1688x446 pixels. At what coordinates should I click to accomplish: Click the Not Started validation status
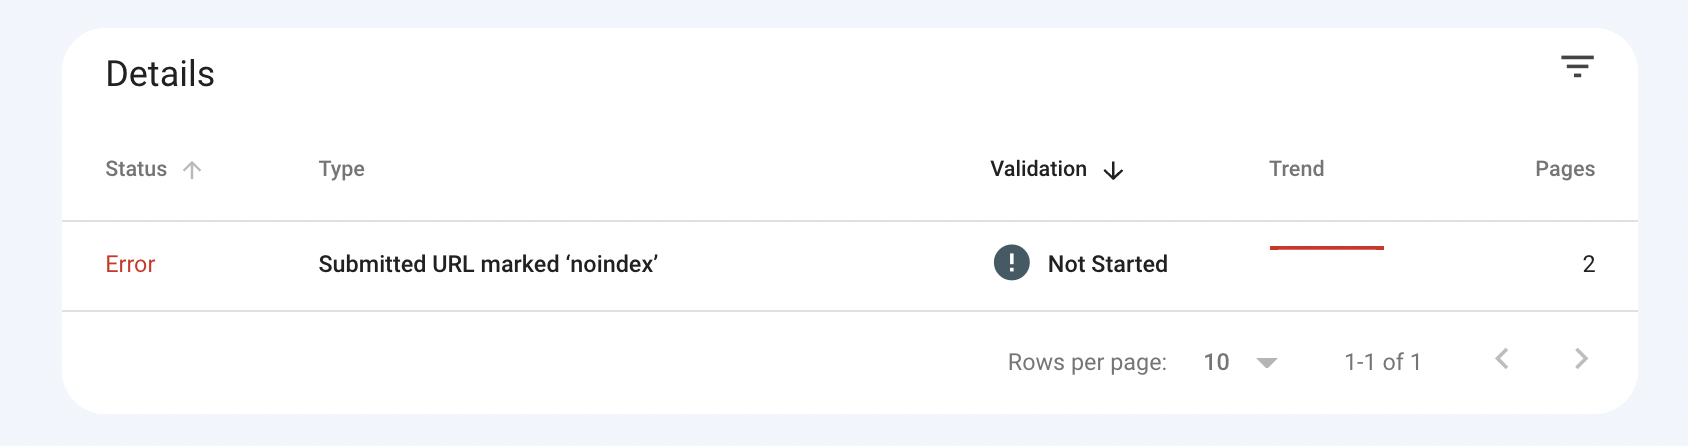coord(1107,264)
